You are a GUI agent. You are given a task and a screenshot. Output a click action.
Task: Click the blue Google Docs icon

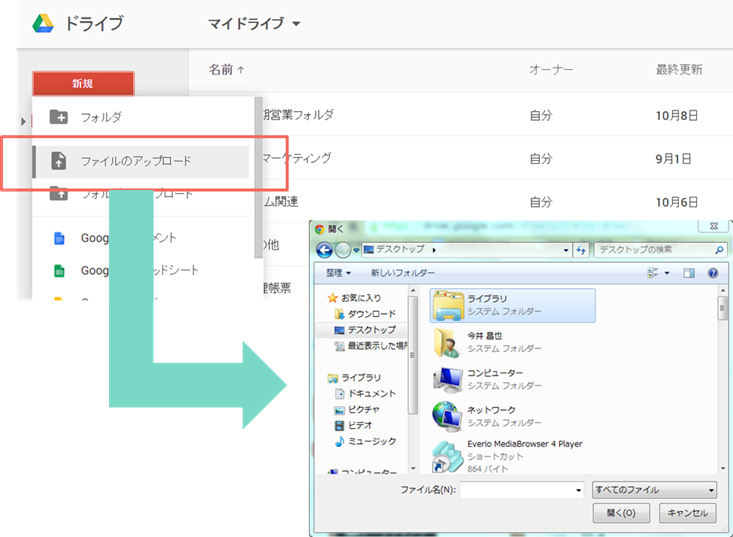[x=59, y=238]
